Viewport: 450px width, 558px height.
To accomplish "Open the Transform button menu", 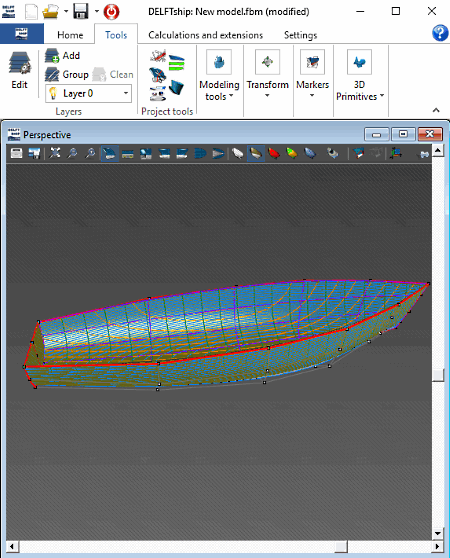I will point(268,74).
